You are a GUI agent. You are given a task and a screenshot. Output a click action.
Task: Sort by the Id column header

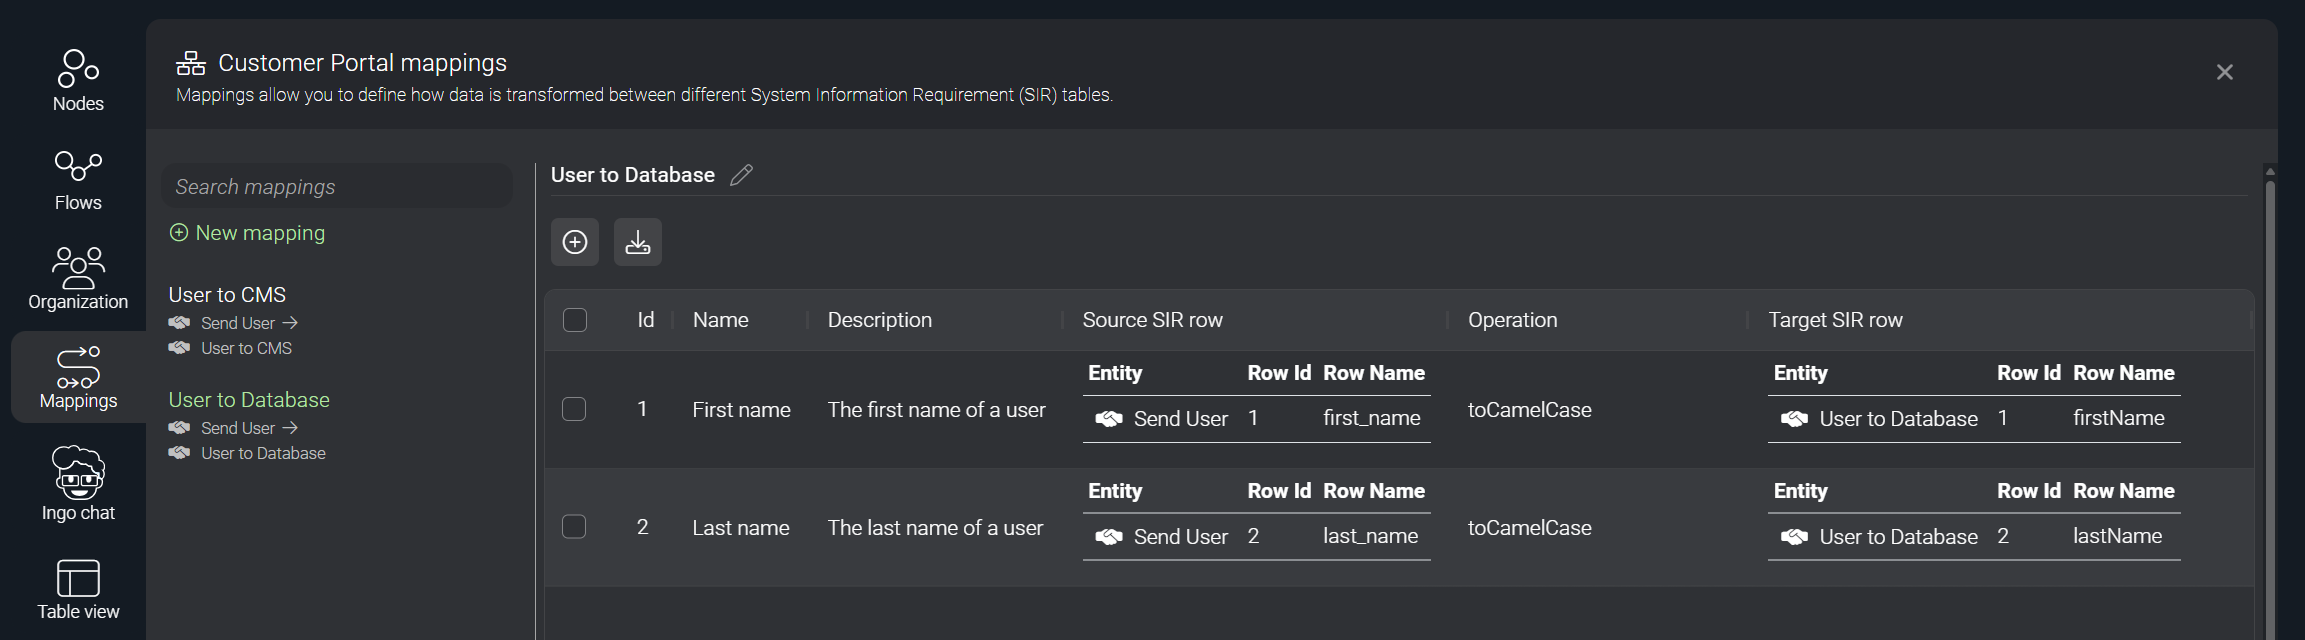pos(646,320)
